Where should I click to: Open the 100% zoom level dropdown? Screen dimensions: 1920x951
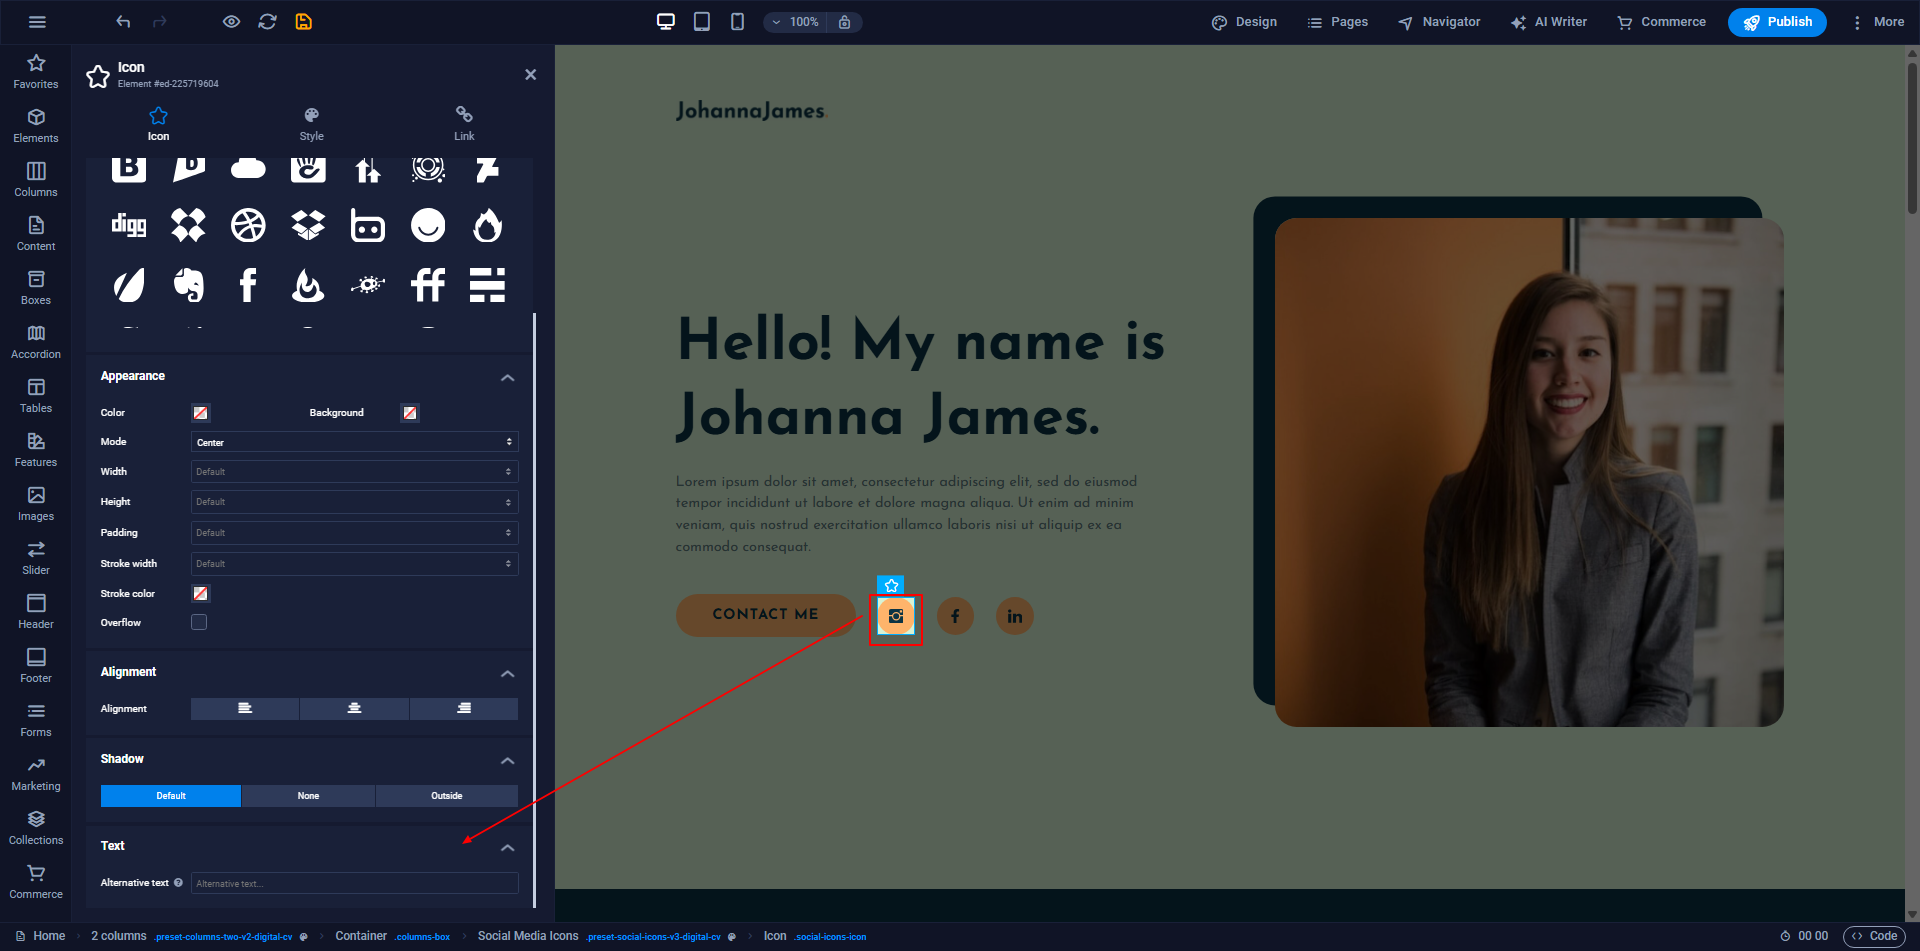(x=796, y=22)
